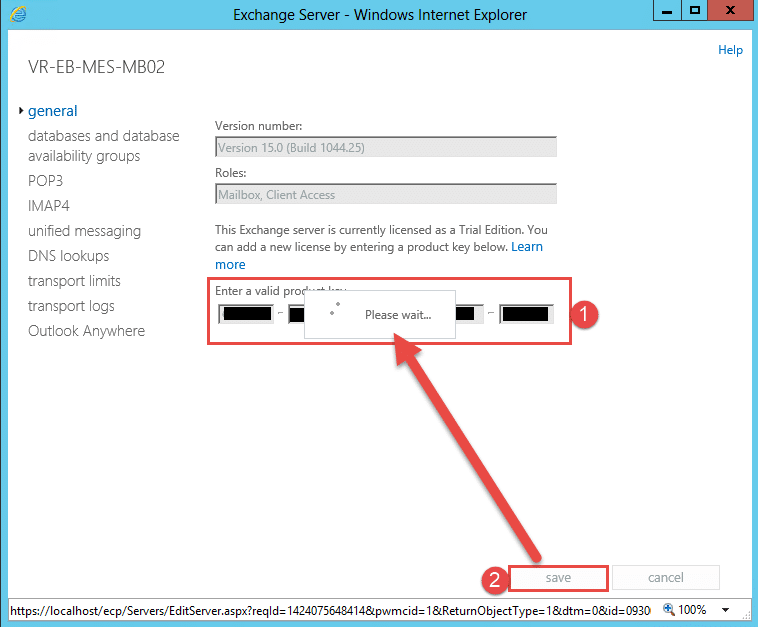The width and height of the screenshot is (758, 627).
Task: Open the zoom level dropdown arrow
Action: tap(725, 610)
